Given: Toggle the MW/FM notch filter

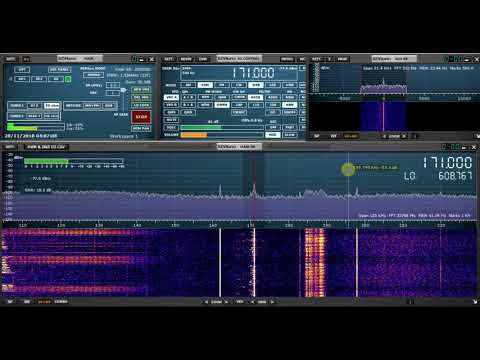Looking at the screenshot, I should tap(92, 106).
